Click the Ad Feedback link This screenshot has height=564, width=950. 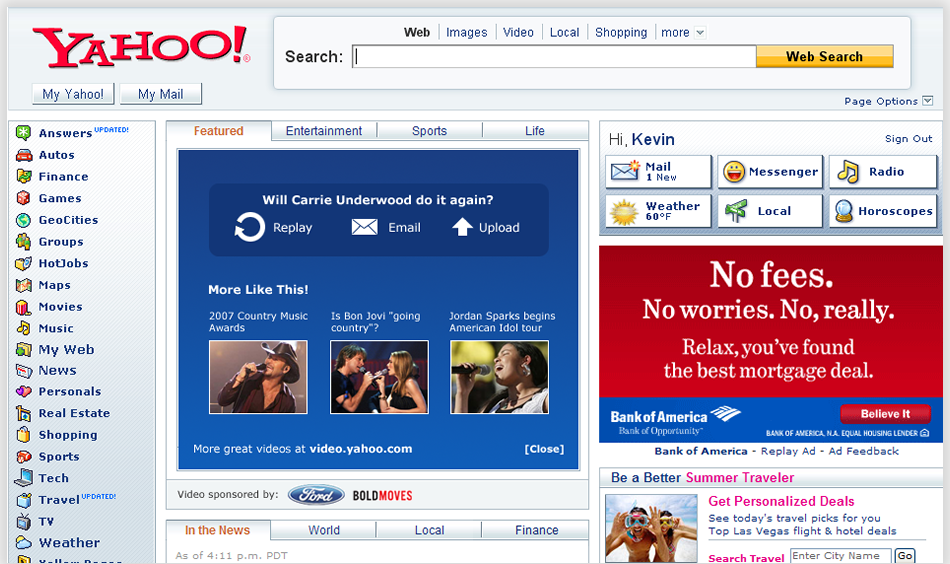pos(863,451)
